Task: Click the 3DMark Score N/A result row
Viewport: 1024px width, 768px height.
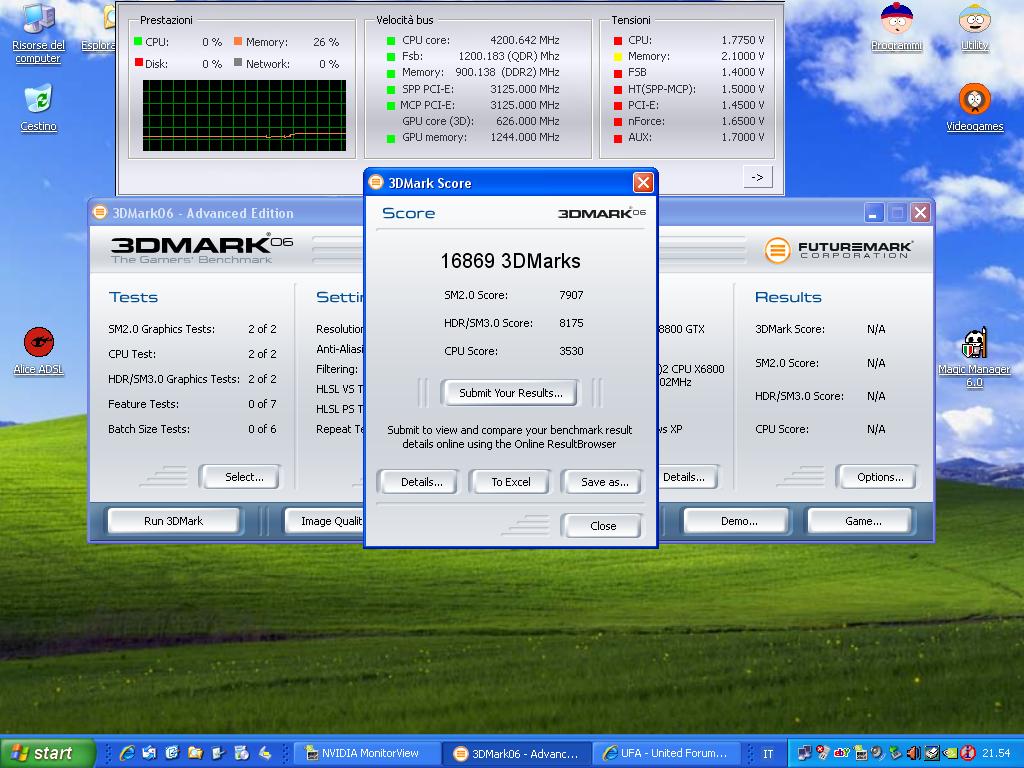Action: pos(820,329)
